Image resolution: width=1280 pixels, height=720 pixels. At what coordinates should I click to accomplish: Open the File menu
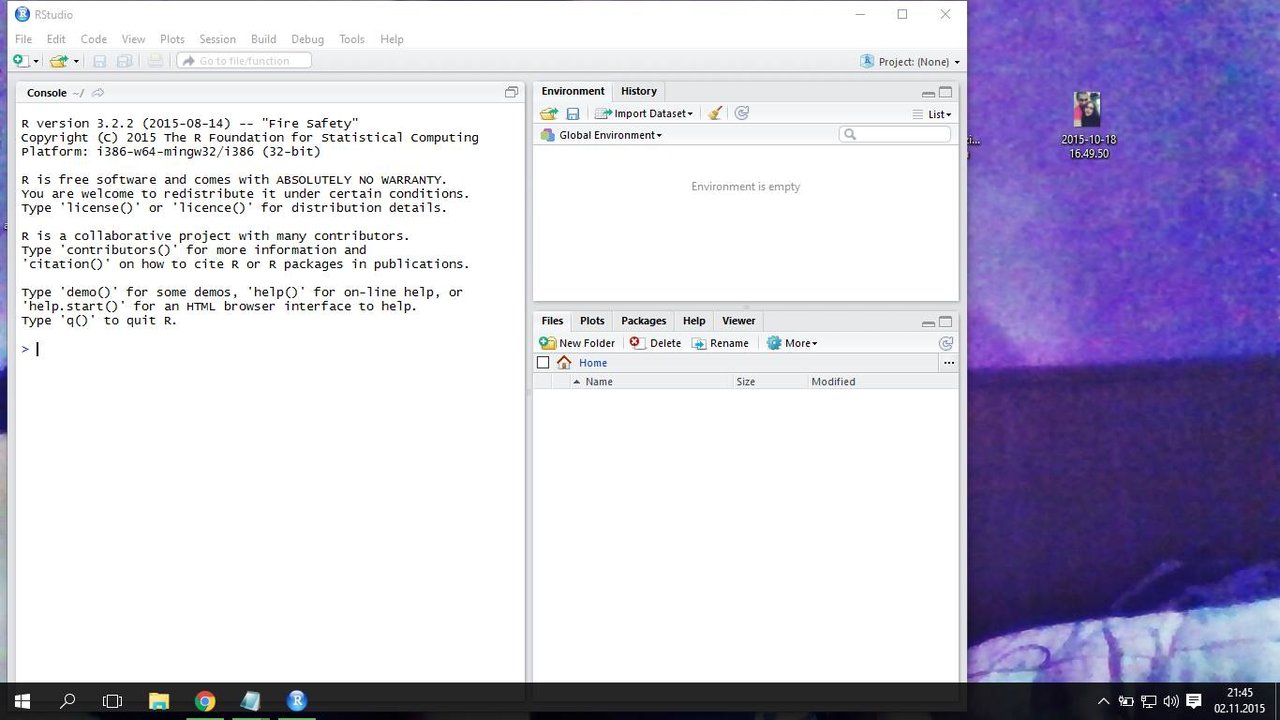23,39
